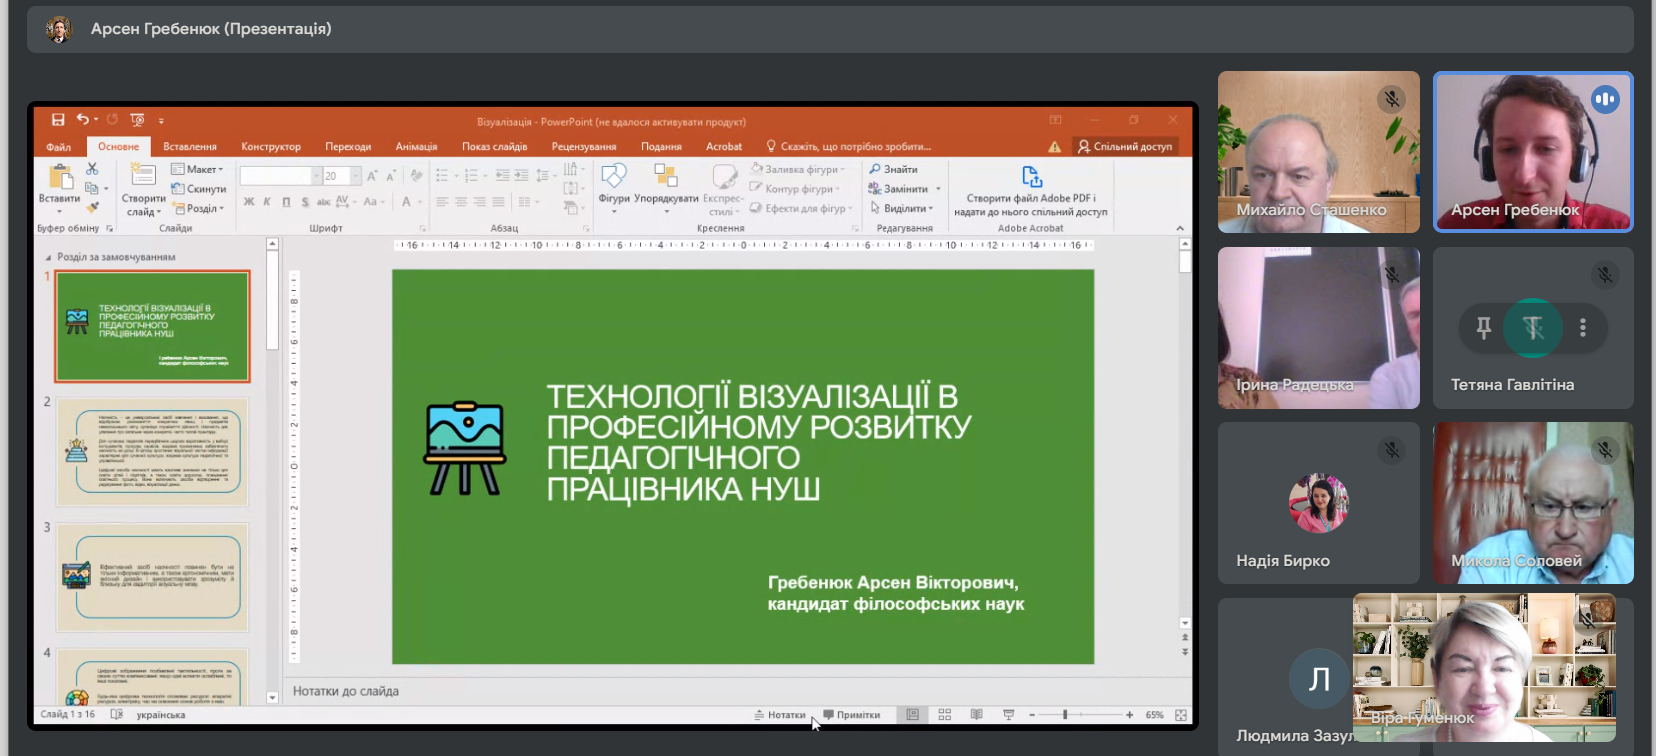
Task: Click the Save icon in quick access toolbar
Action: point(58,120)
